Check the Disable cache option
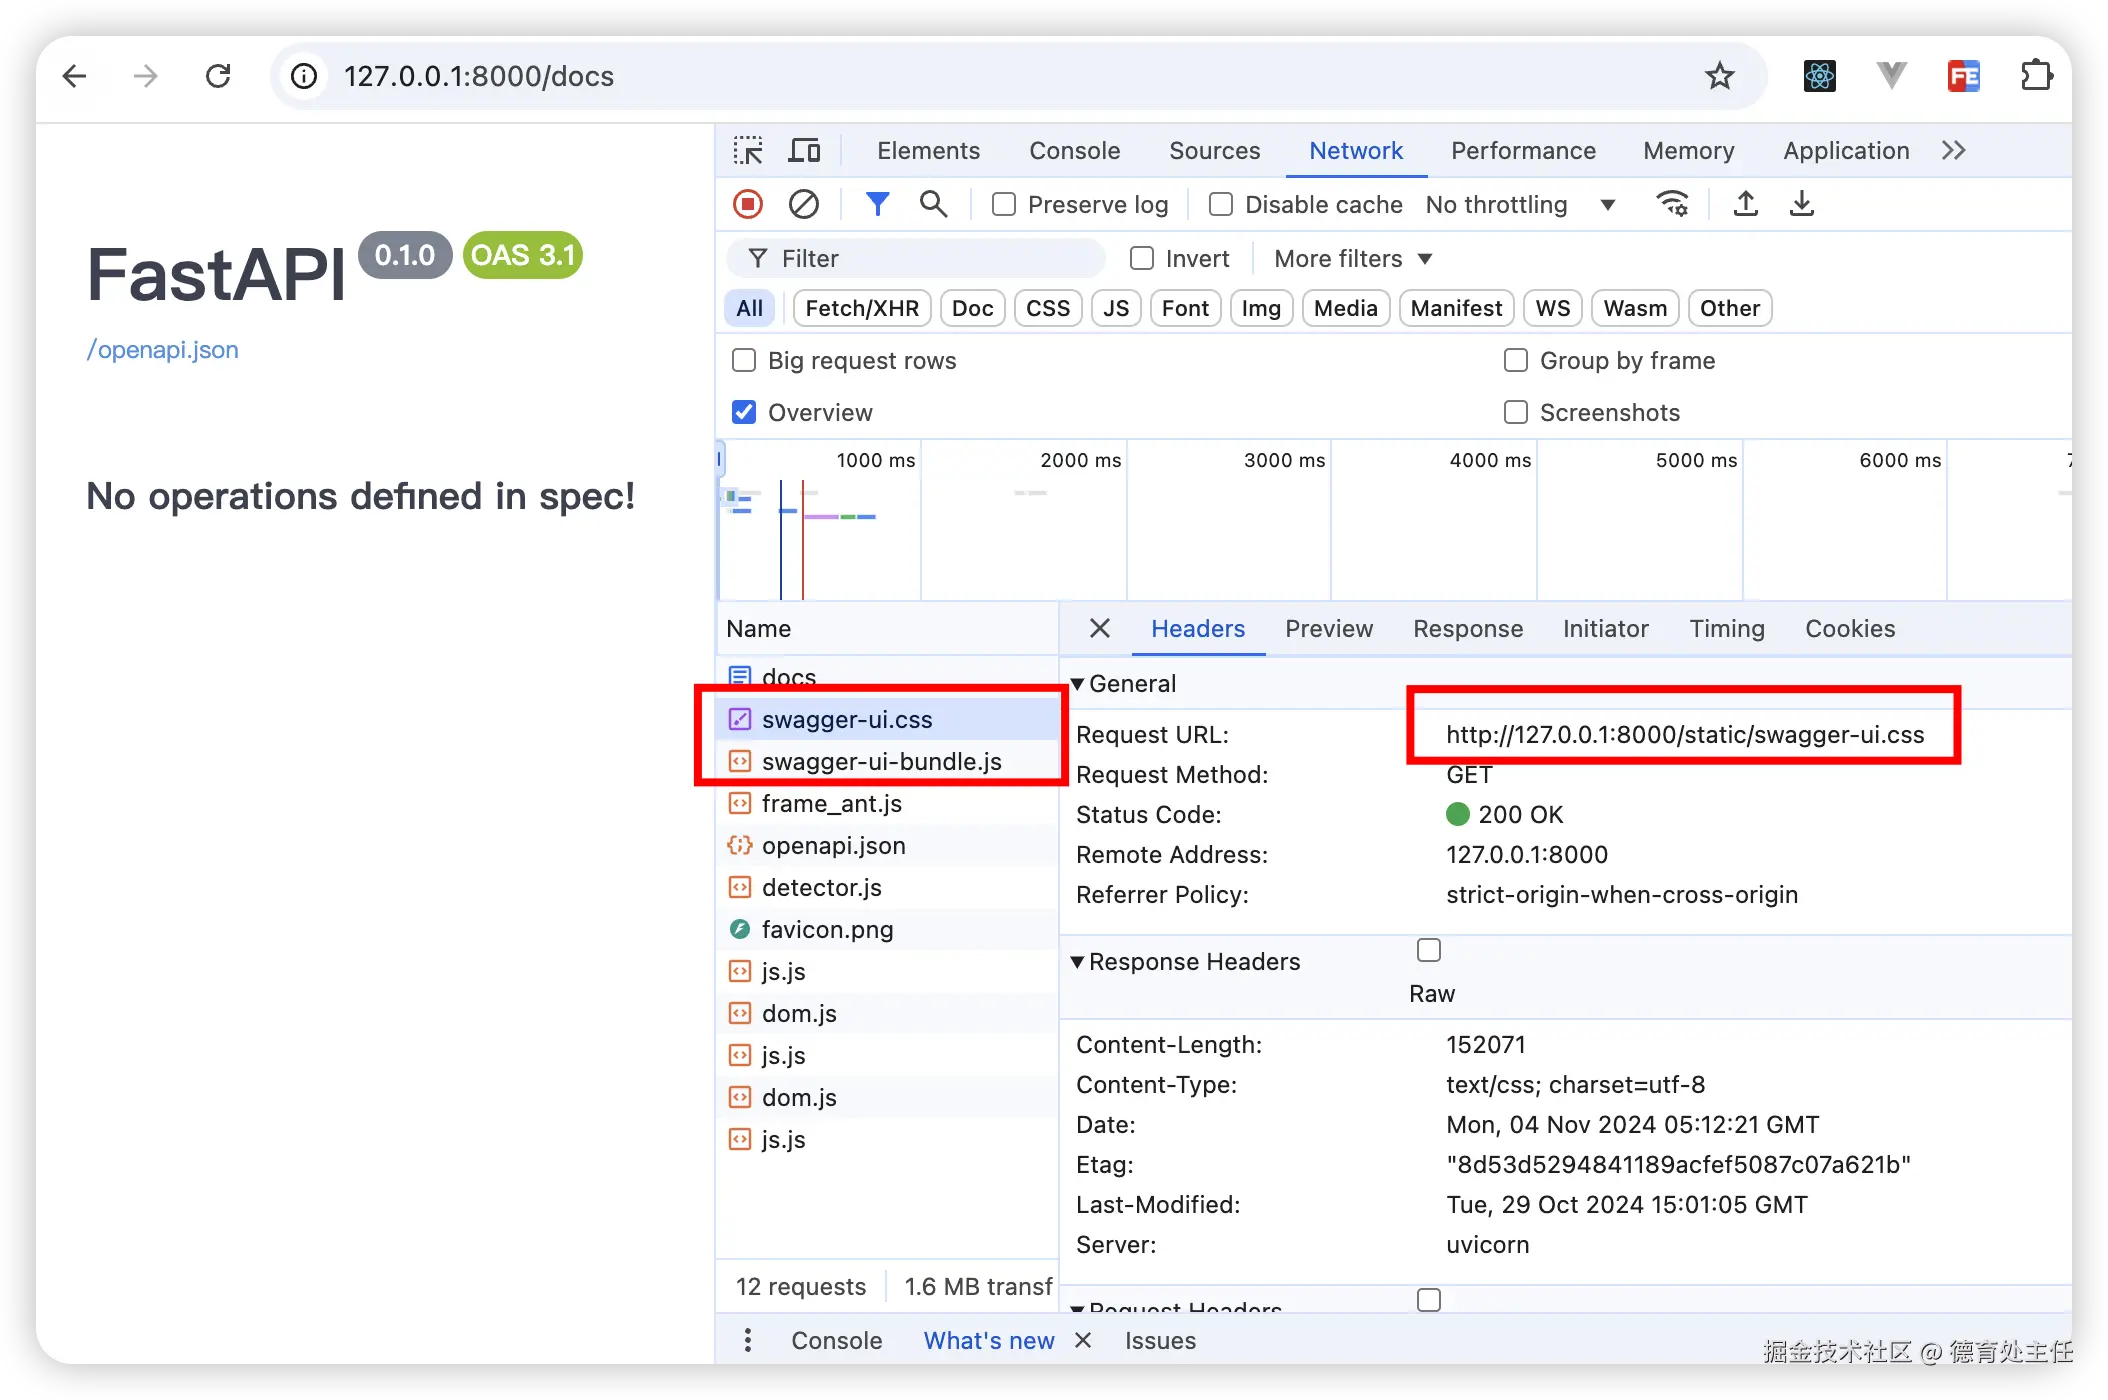 [1221, 204]
